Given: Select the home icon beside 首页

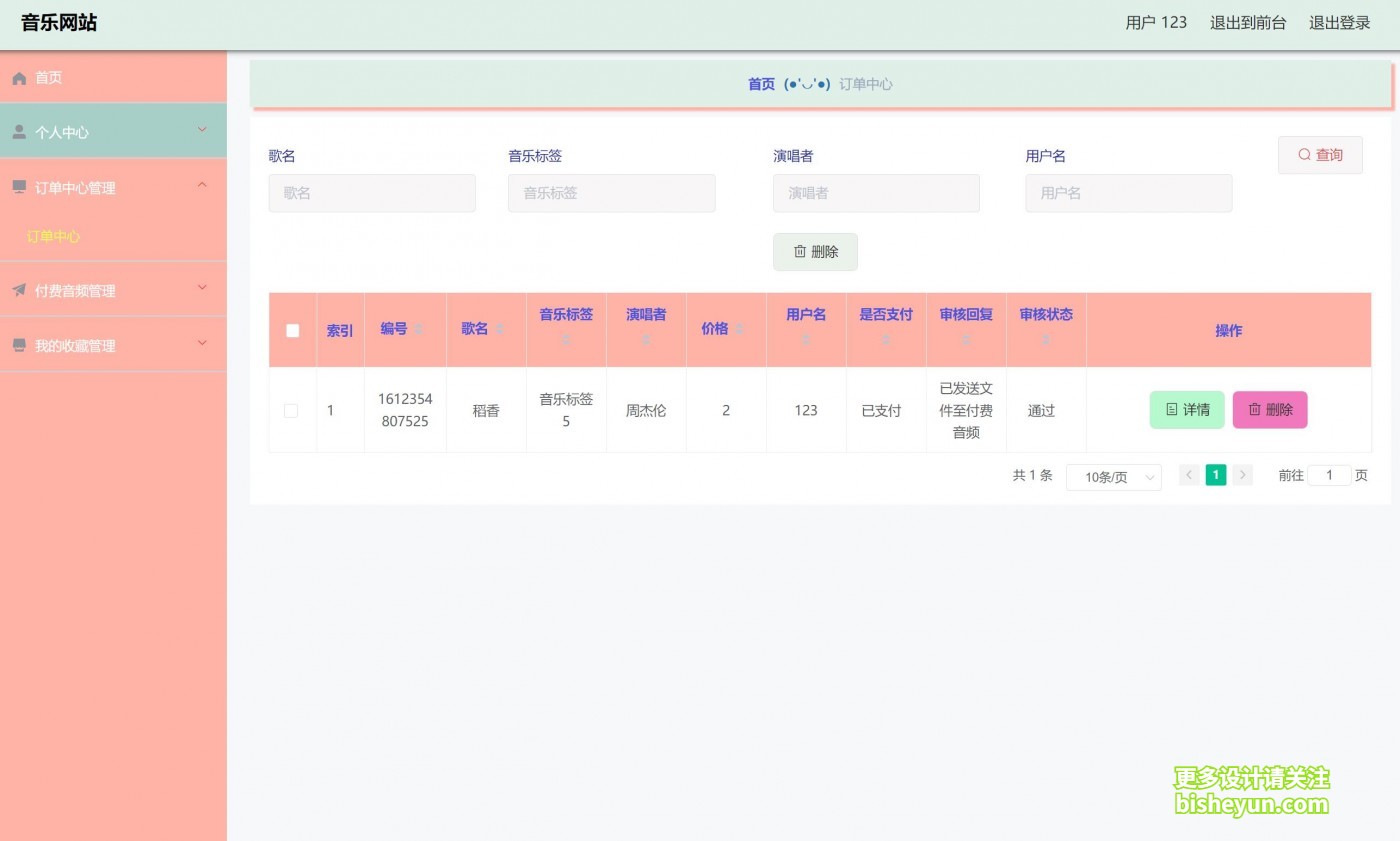Looking at the screenshot, I should pyautogui.click(x=18, y=77).
